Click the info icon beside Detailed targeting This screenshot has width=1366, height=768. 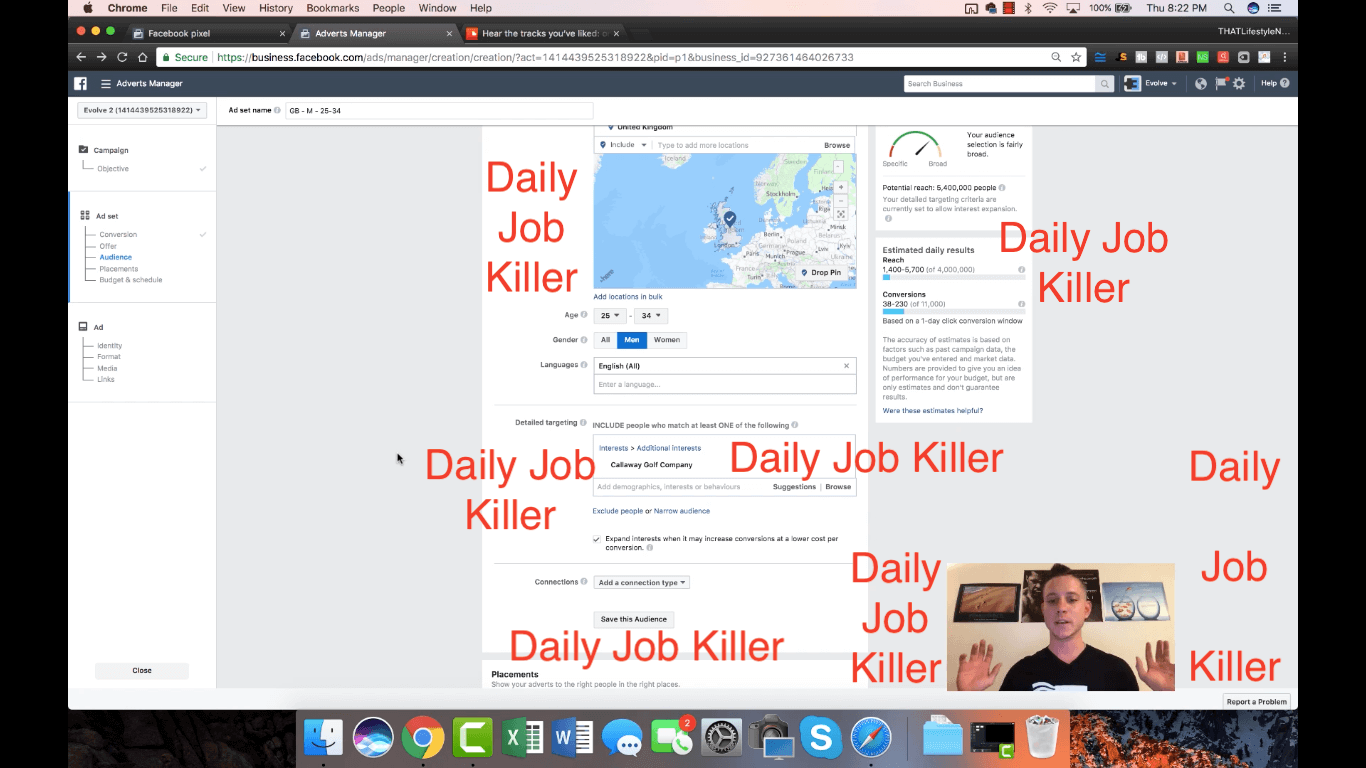pyautogui.click(x=584, y=423)
